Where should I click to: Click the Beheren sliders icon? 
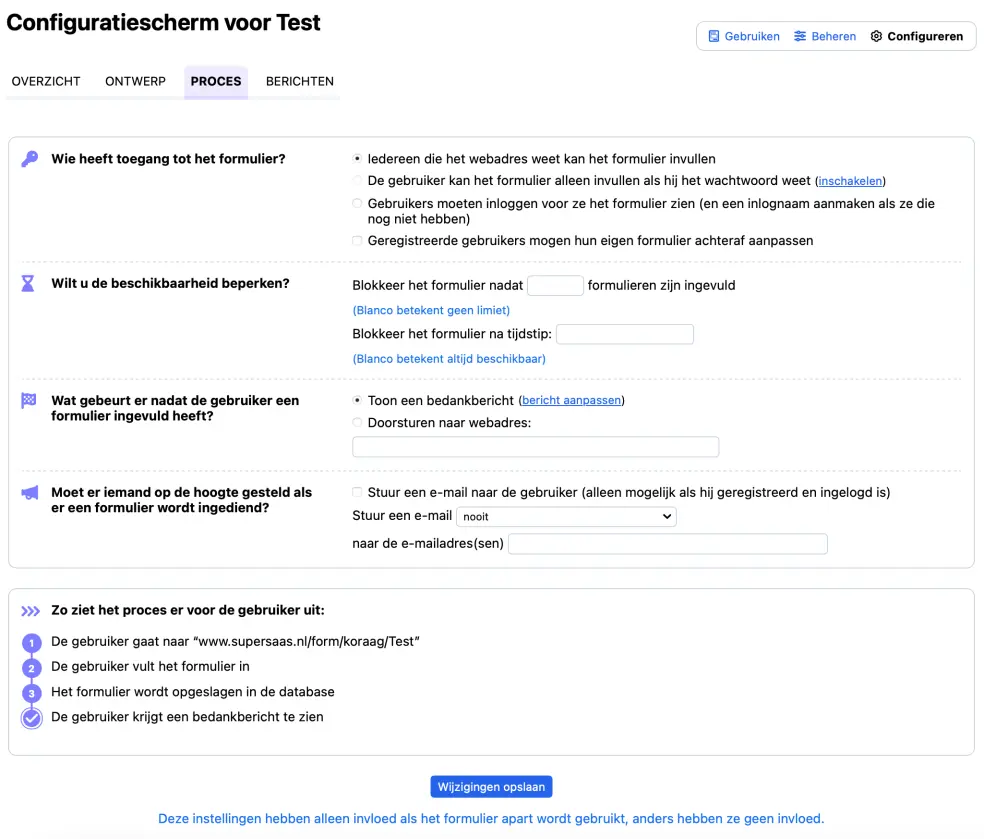click(x=800, y=36)
